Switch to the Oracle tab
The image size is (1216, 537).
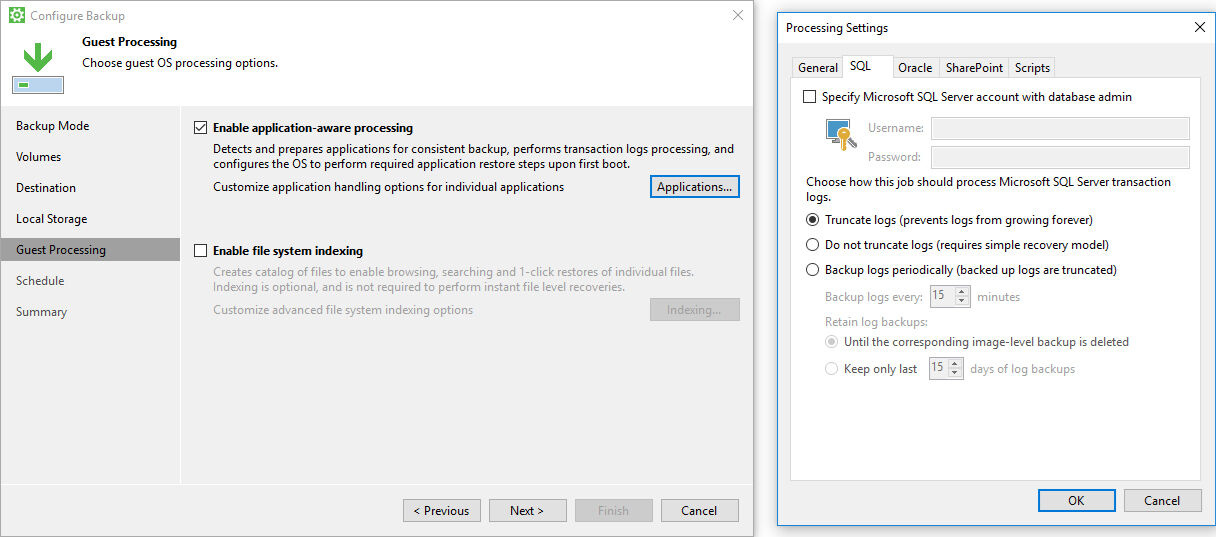coord(914,68)
